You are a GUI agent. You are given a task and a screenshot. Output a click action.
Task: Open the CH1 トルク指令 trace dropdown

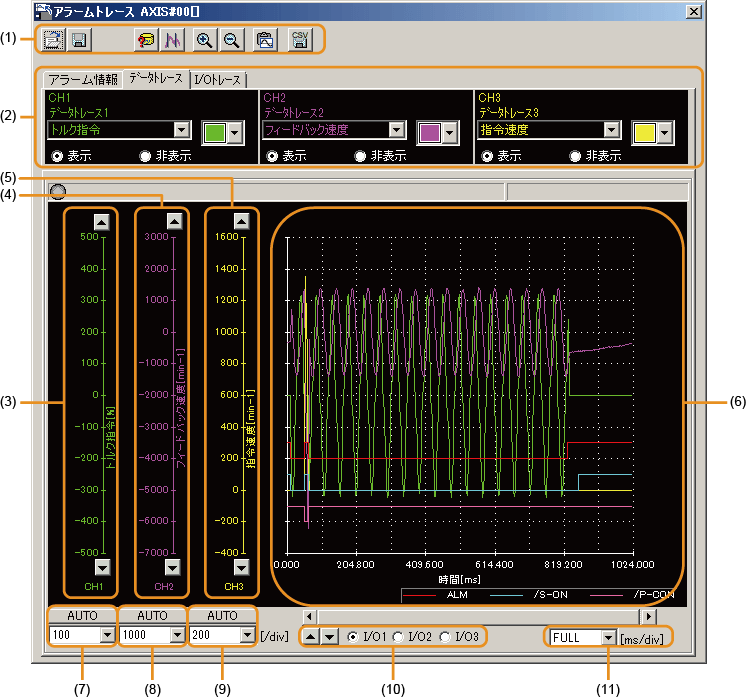pyautogui.click(x=181, y=130)
